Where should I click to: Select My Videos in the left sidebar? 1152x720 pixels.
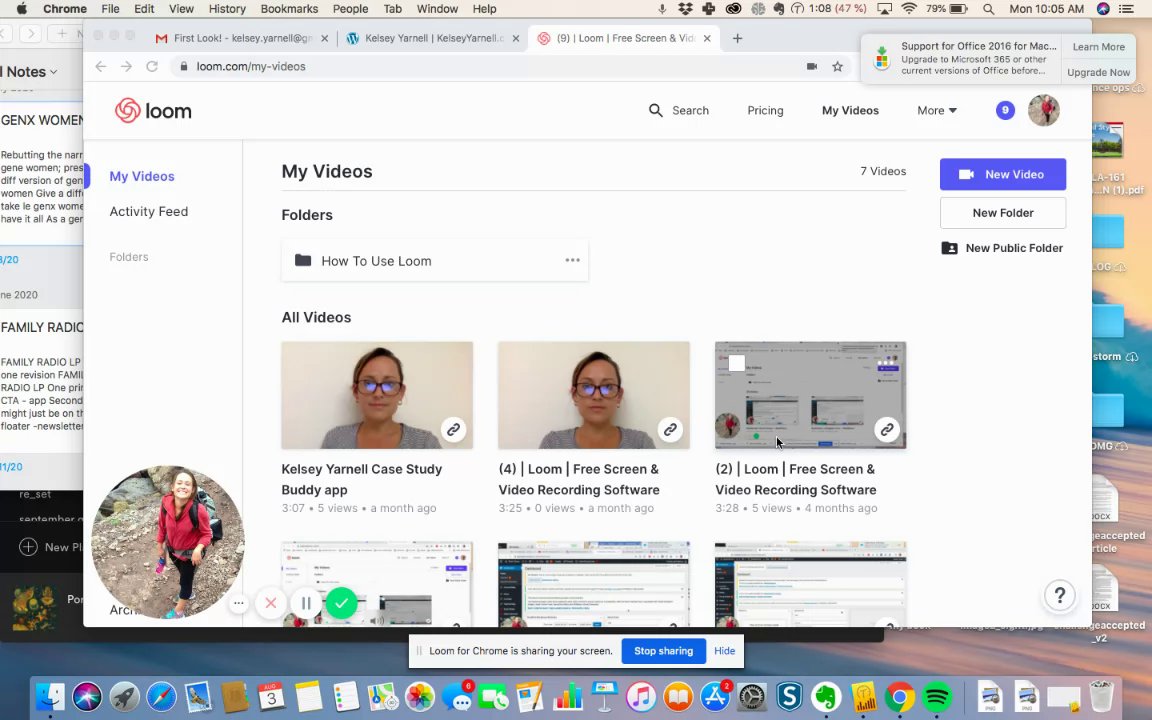tap(142, 176)
